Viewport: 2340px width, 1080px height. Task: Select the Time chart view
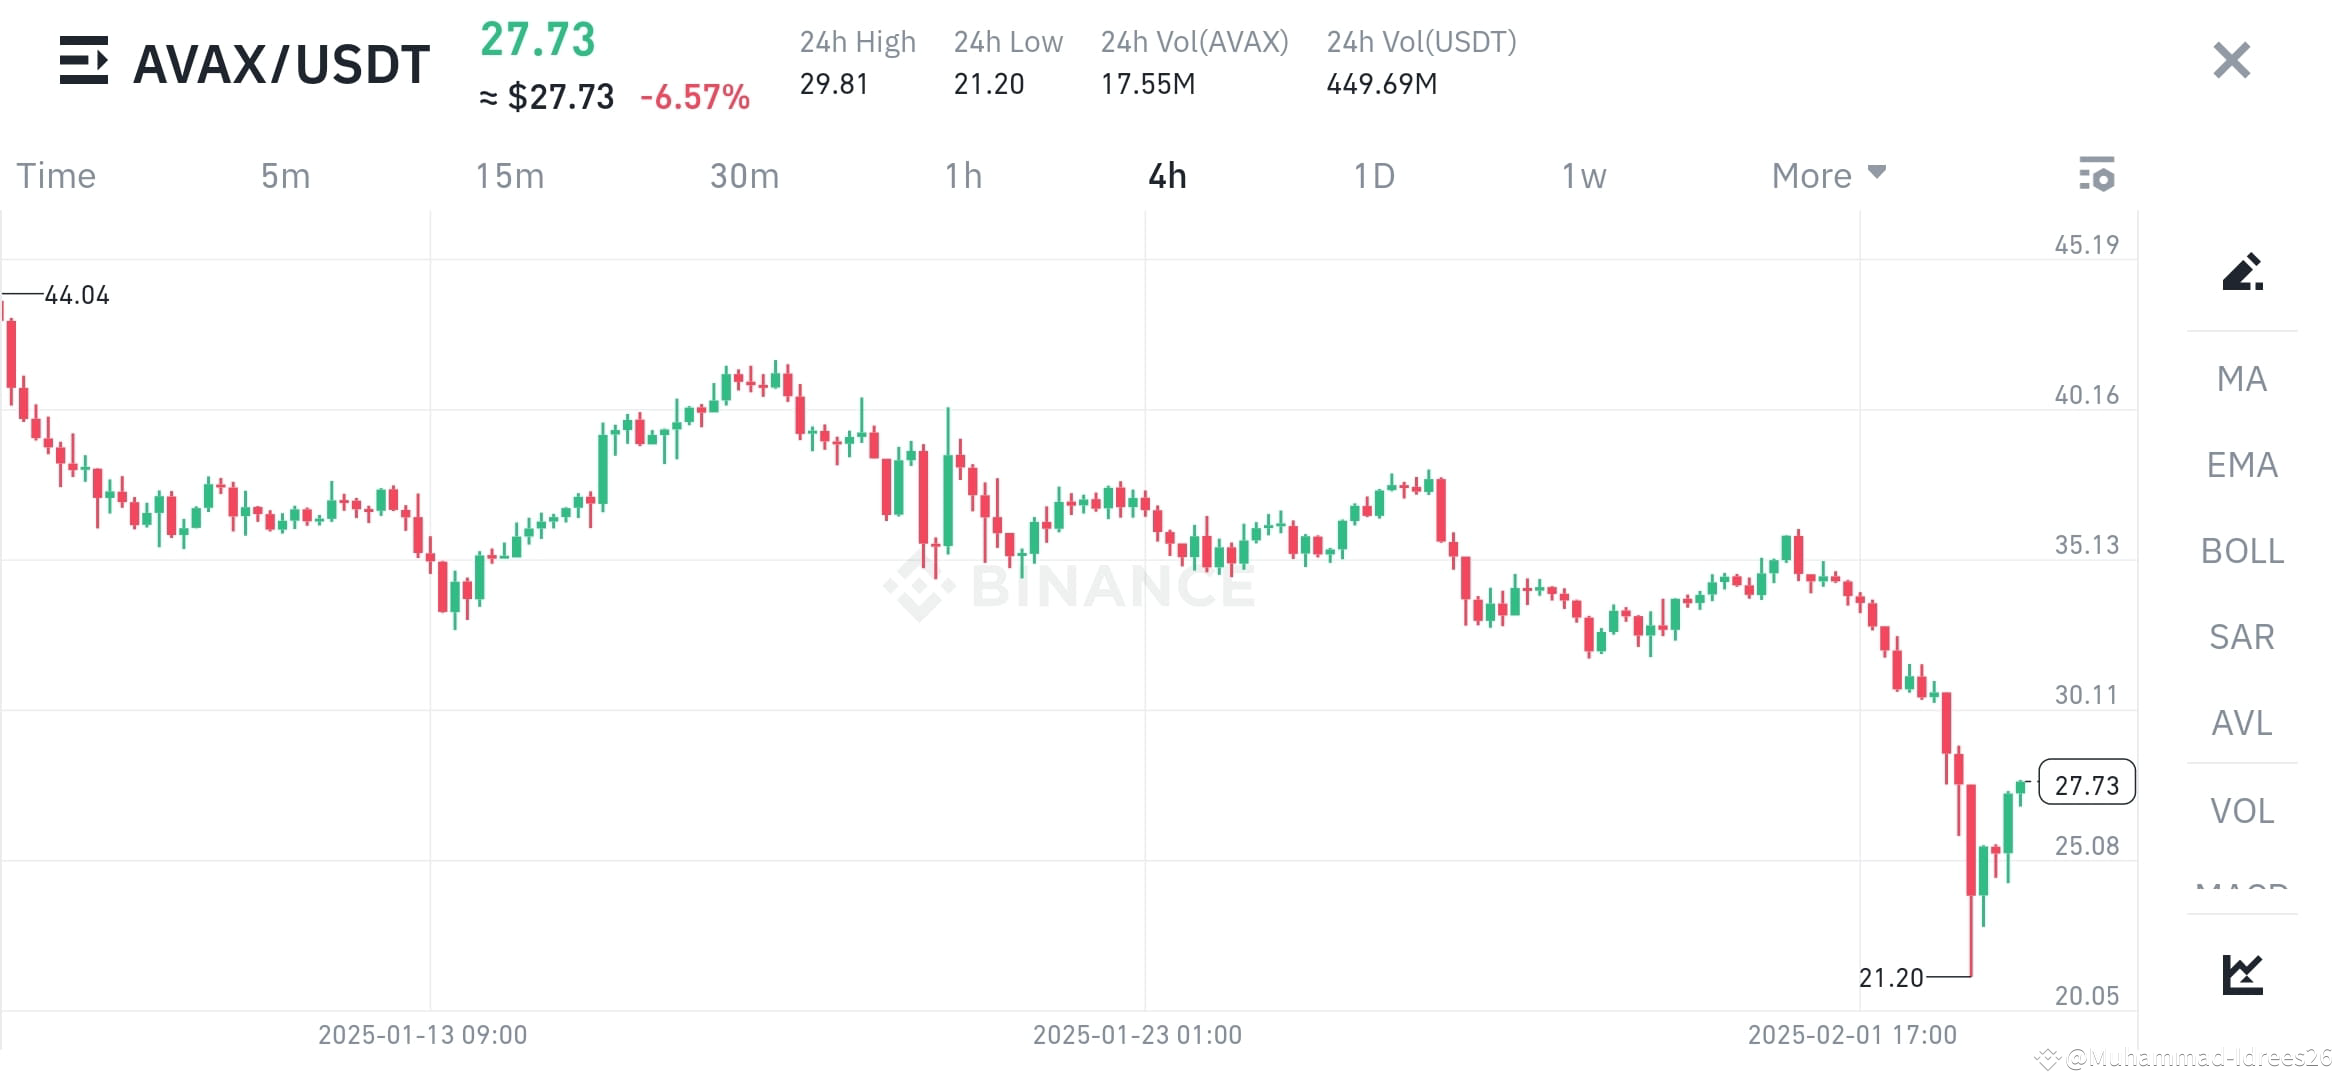(x=56, y=175)
